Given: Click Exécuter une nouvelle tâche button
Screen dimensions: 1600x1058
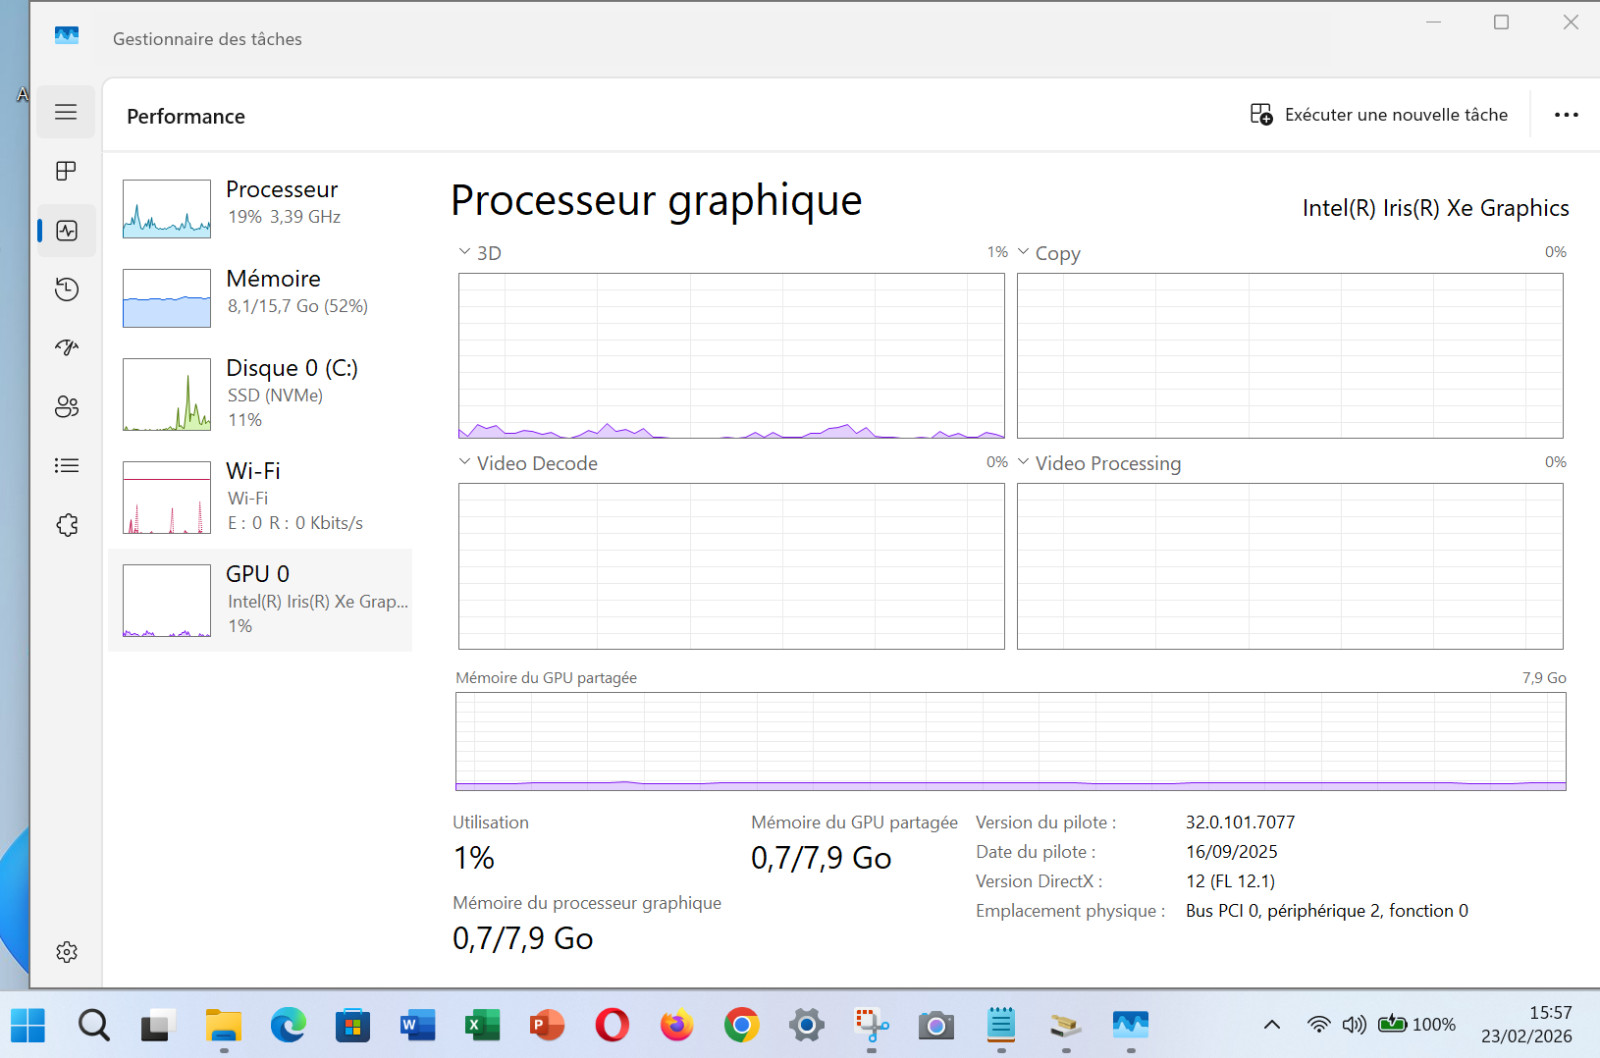Looking at the screenshot, I should [1379, 115].
